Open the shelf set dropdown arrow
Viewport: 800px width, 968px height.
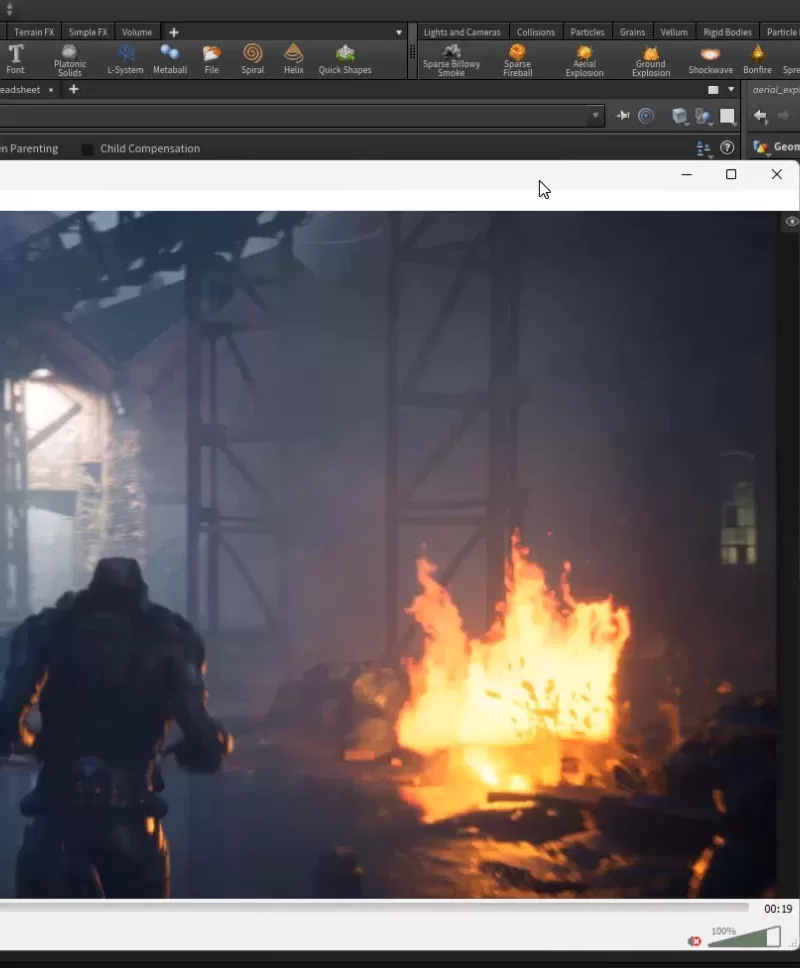[x=399, y=32]
